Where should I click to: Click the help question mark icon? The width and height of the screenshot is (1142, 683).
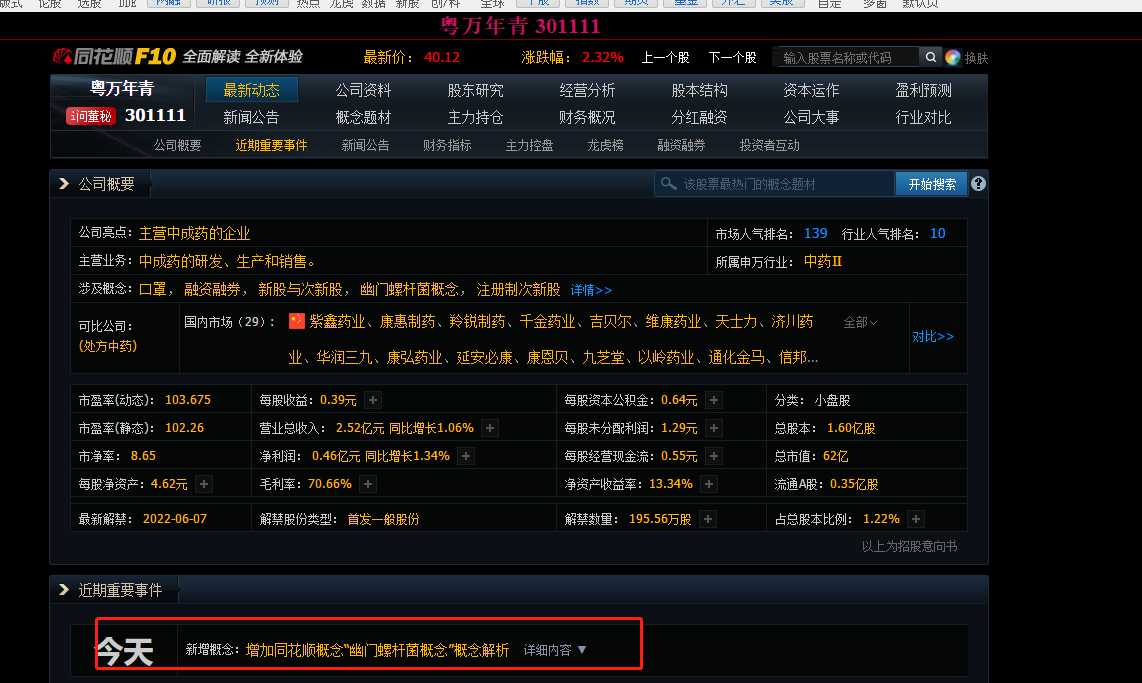978,183
